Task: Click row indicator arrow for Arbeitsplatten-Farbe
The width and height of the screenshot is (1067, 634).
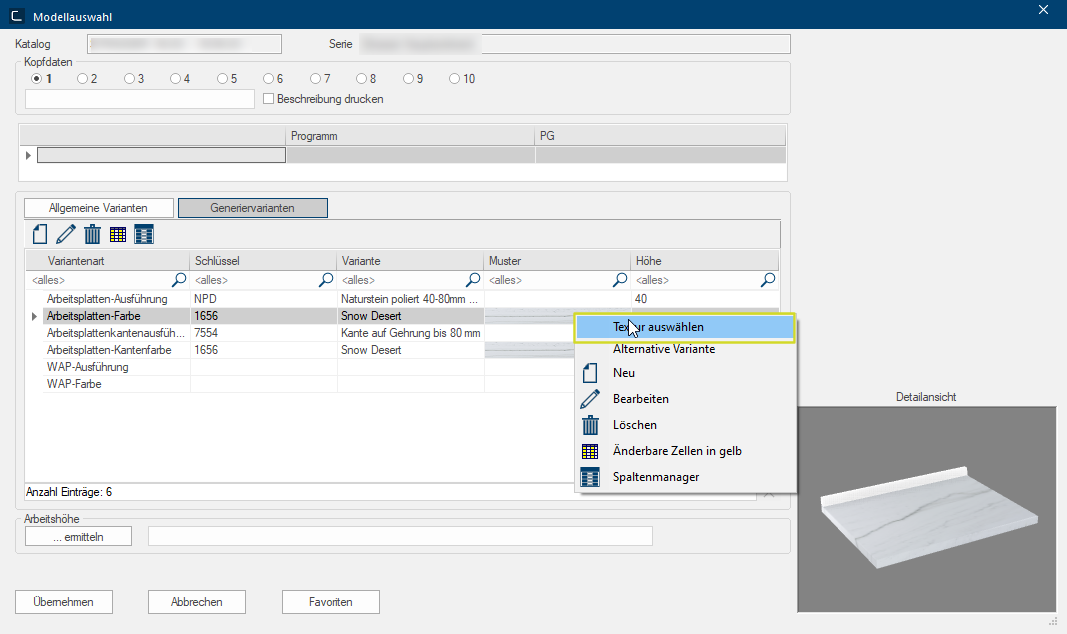Action: tap(35, 316)
